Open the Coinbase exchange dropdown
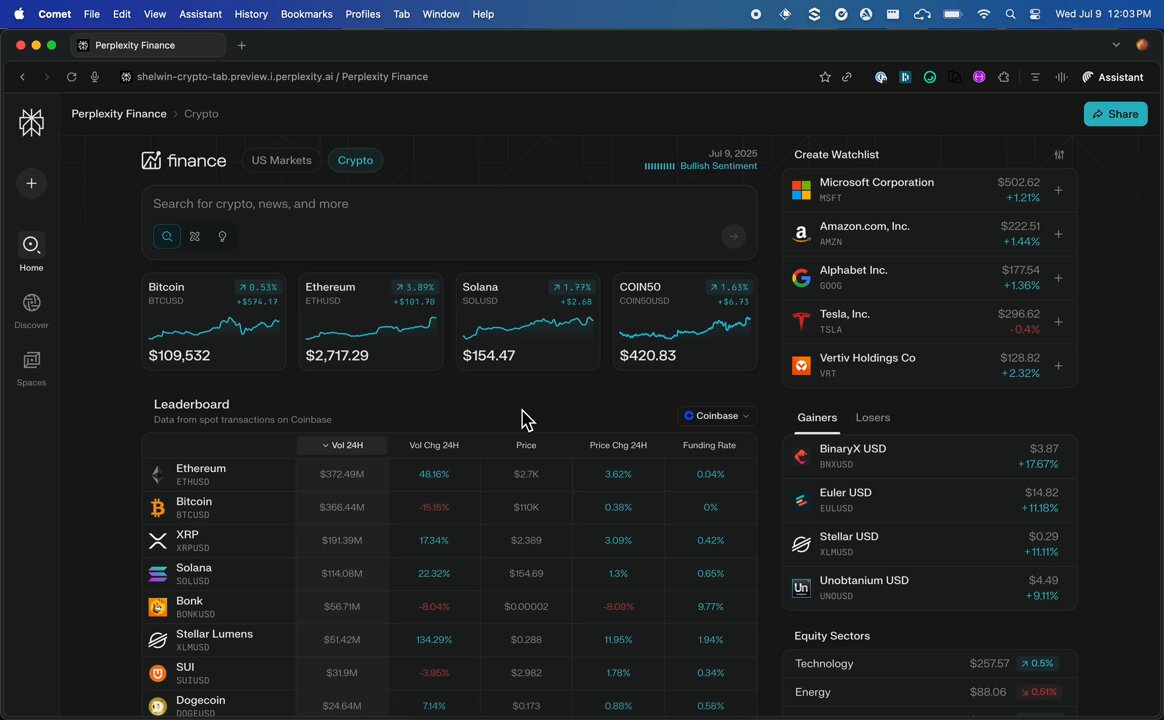This screenshot has width=1164, height=720. pos(716,416)
